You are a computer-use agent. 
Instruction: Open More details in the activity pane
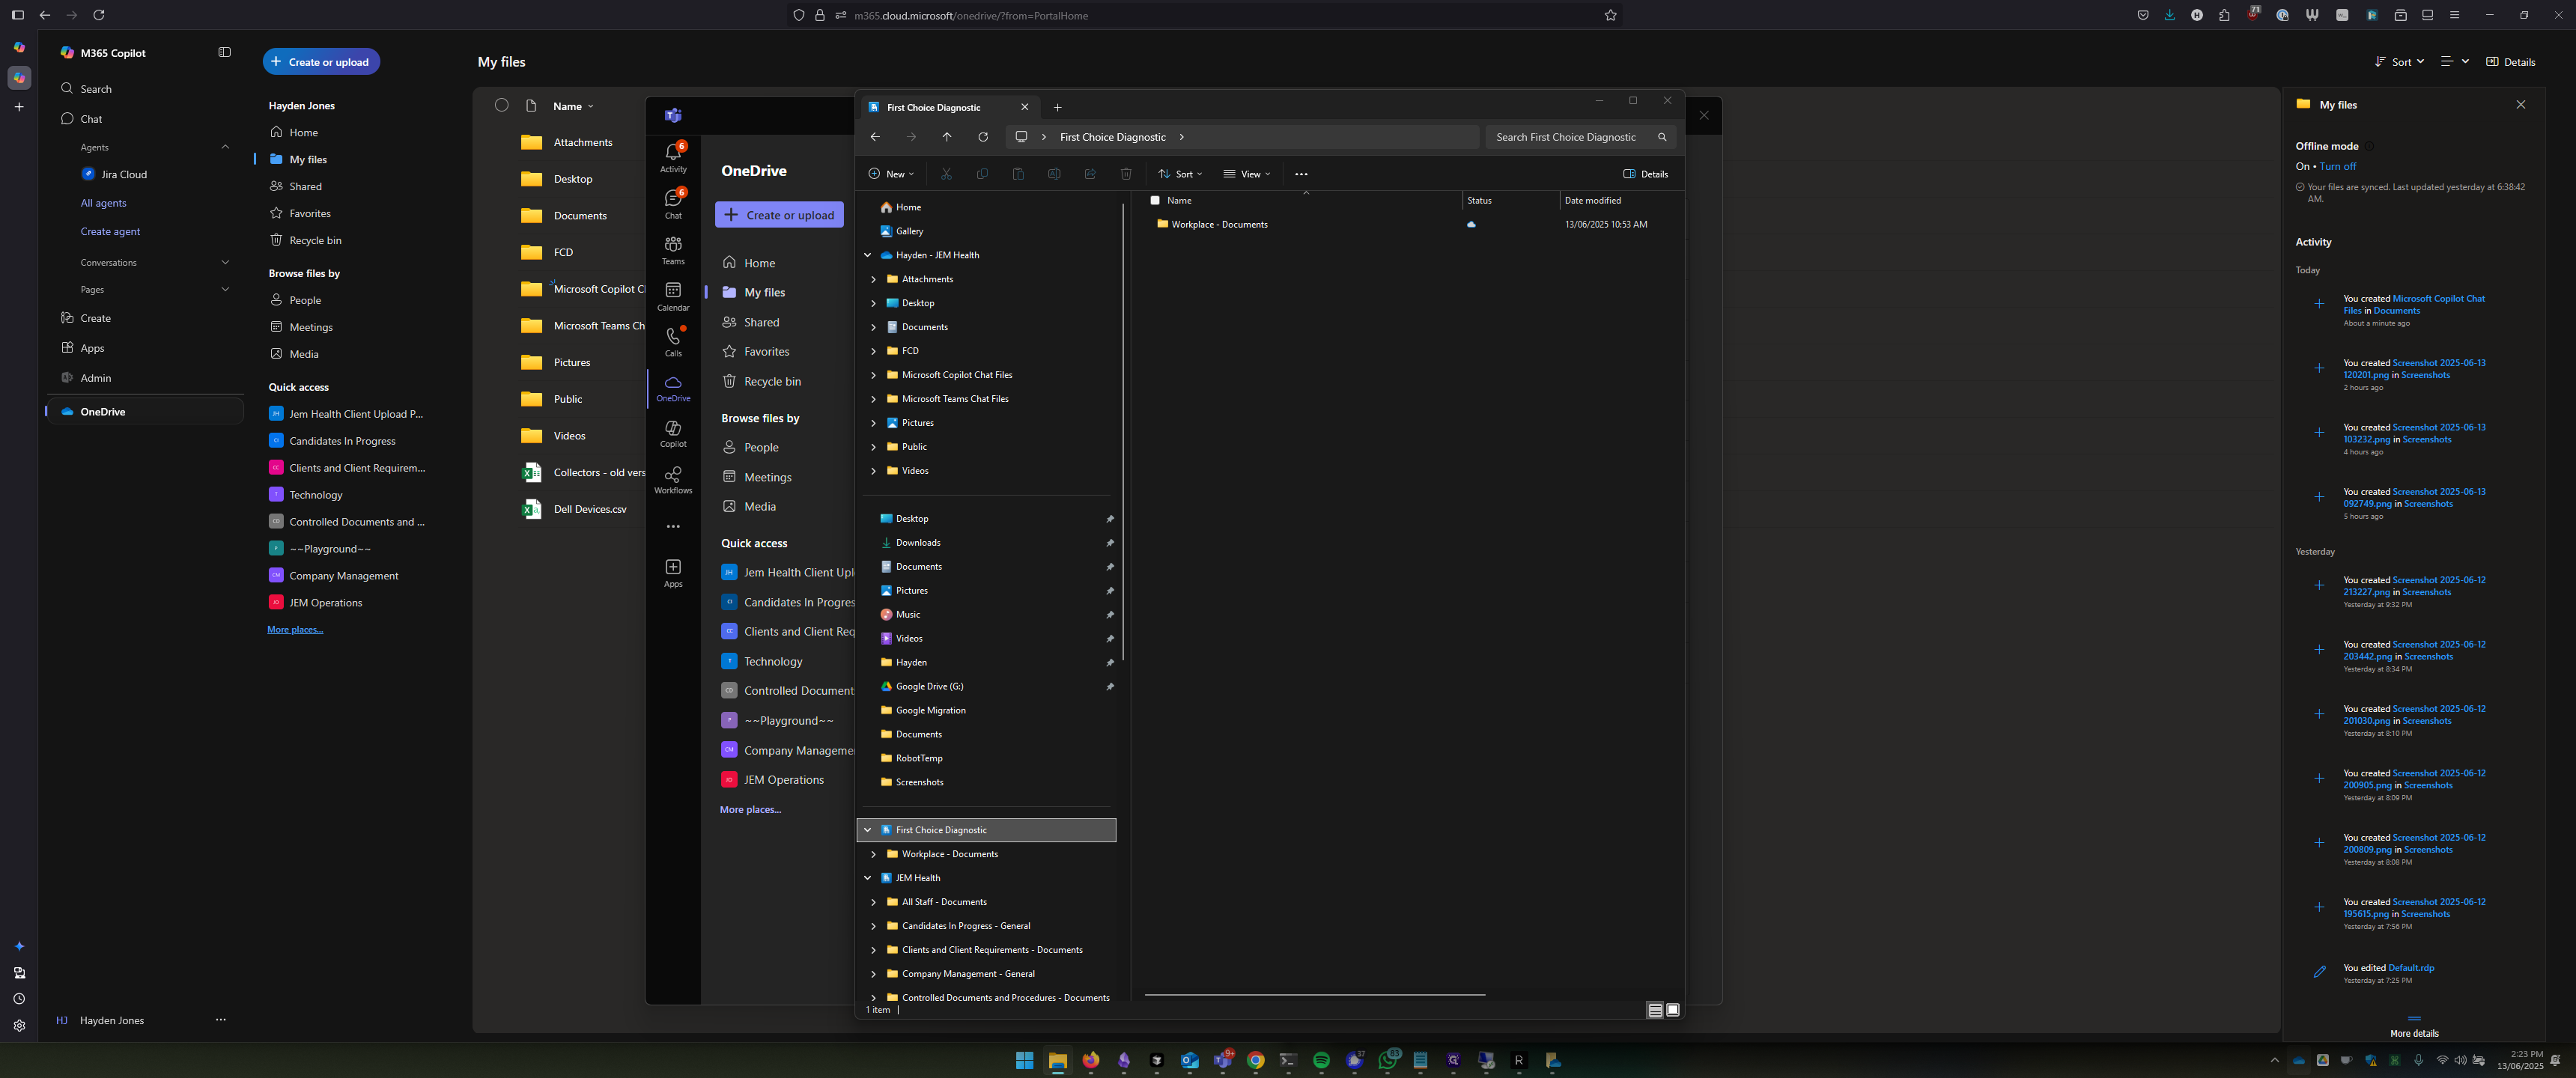(x=2414, y=1033)
